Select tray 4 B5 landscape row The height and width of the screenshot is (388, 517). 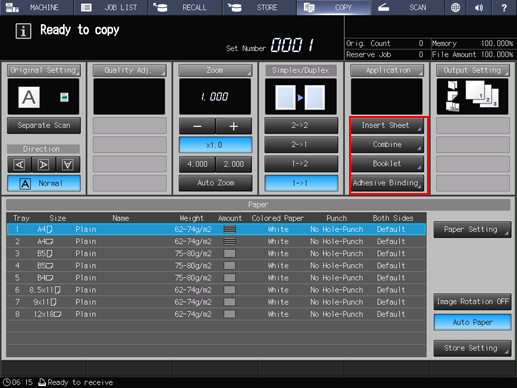coord(216,266)
